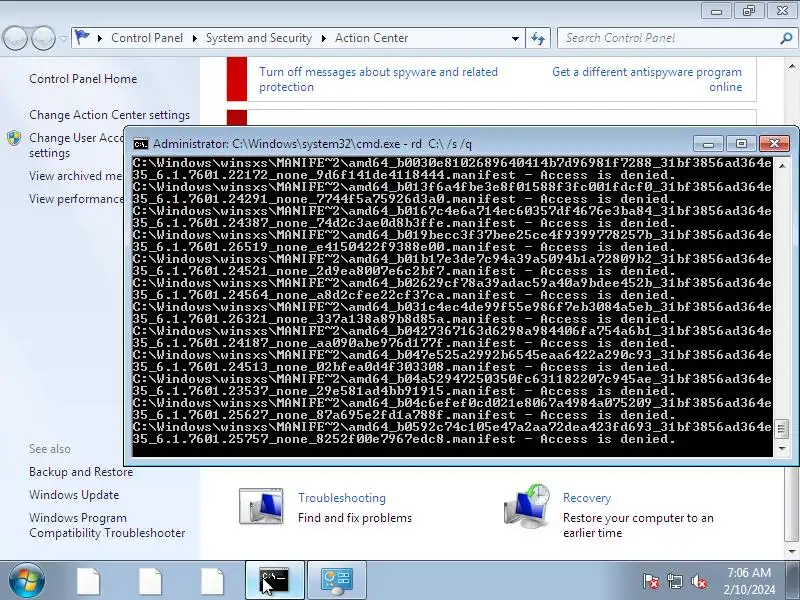Click the cmd.exe window title text
The height and width of the screenshot is (600, 800).
coord(312,144)
